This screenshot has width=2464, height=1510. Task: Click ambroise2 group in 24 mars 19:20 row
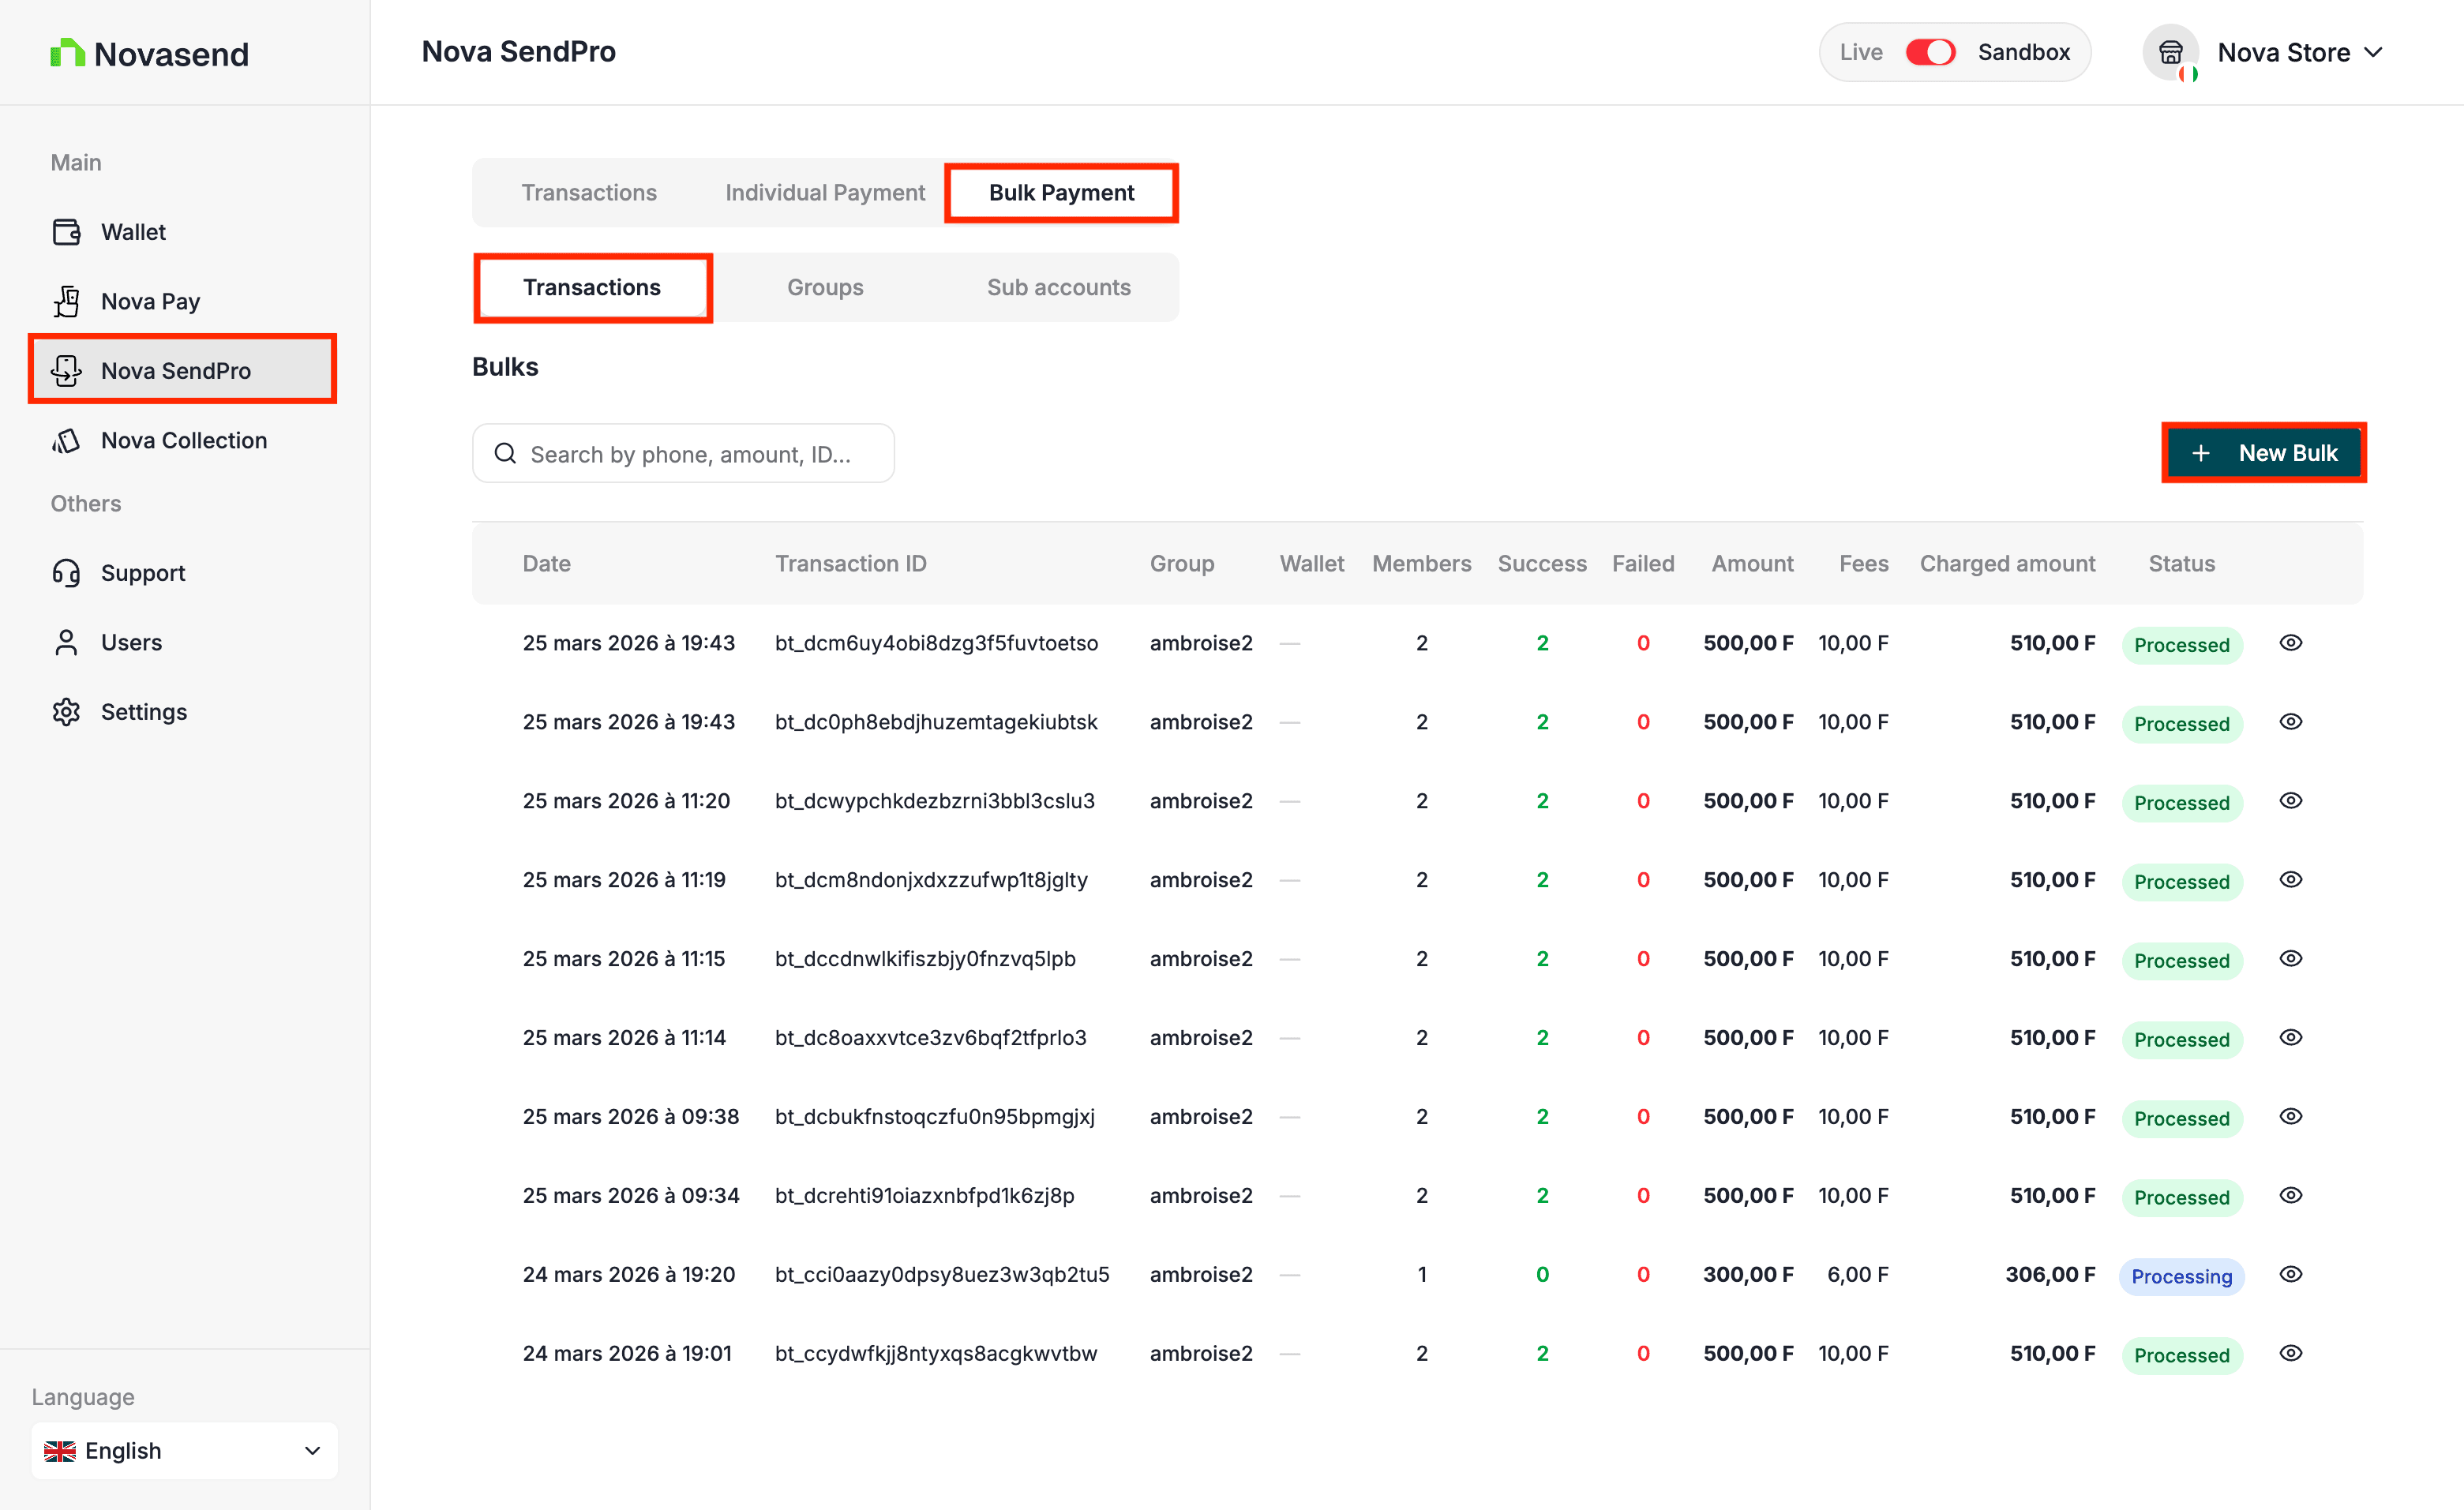(1200, 1275)
